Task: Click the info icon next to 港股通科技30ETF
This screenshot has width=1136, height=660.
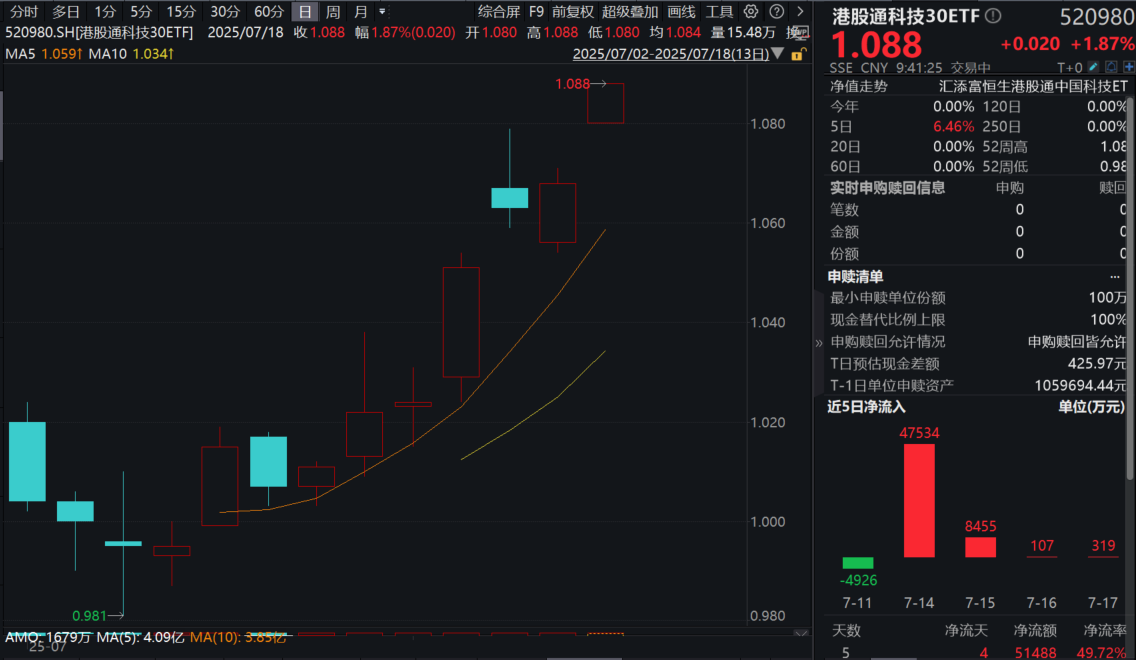Action: [x=993, y=16]
